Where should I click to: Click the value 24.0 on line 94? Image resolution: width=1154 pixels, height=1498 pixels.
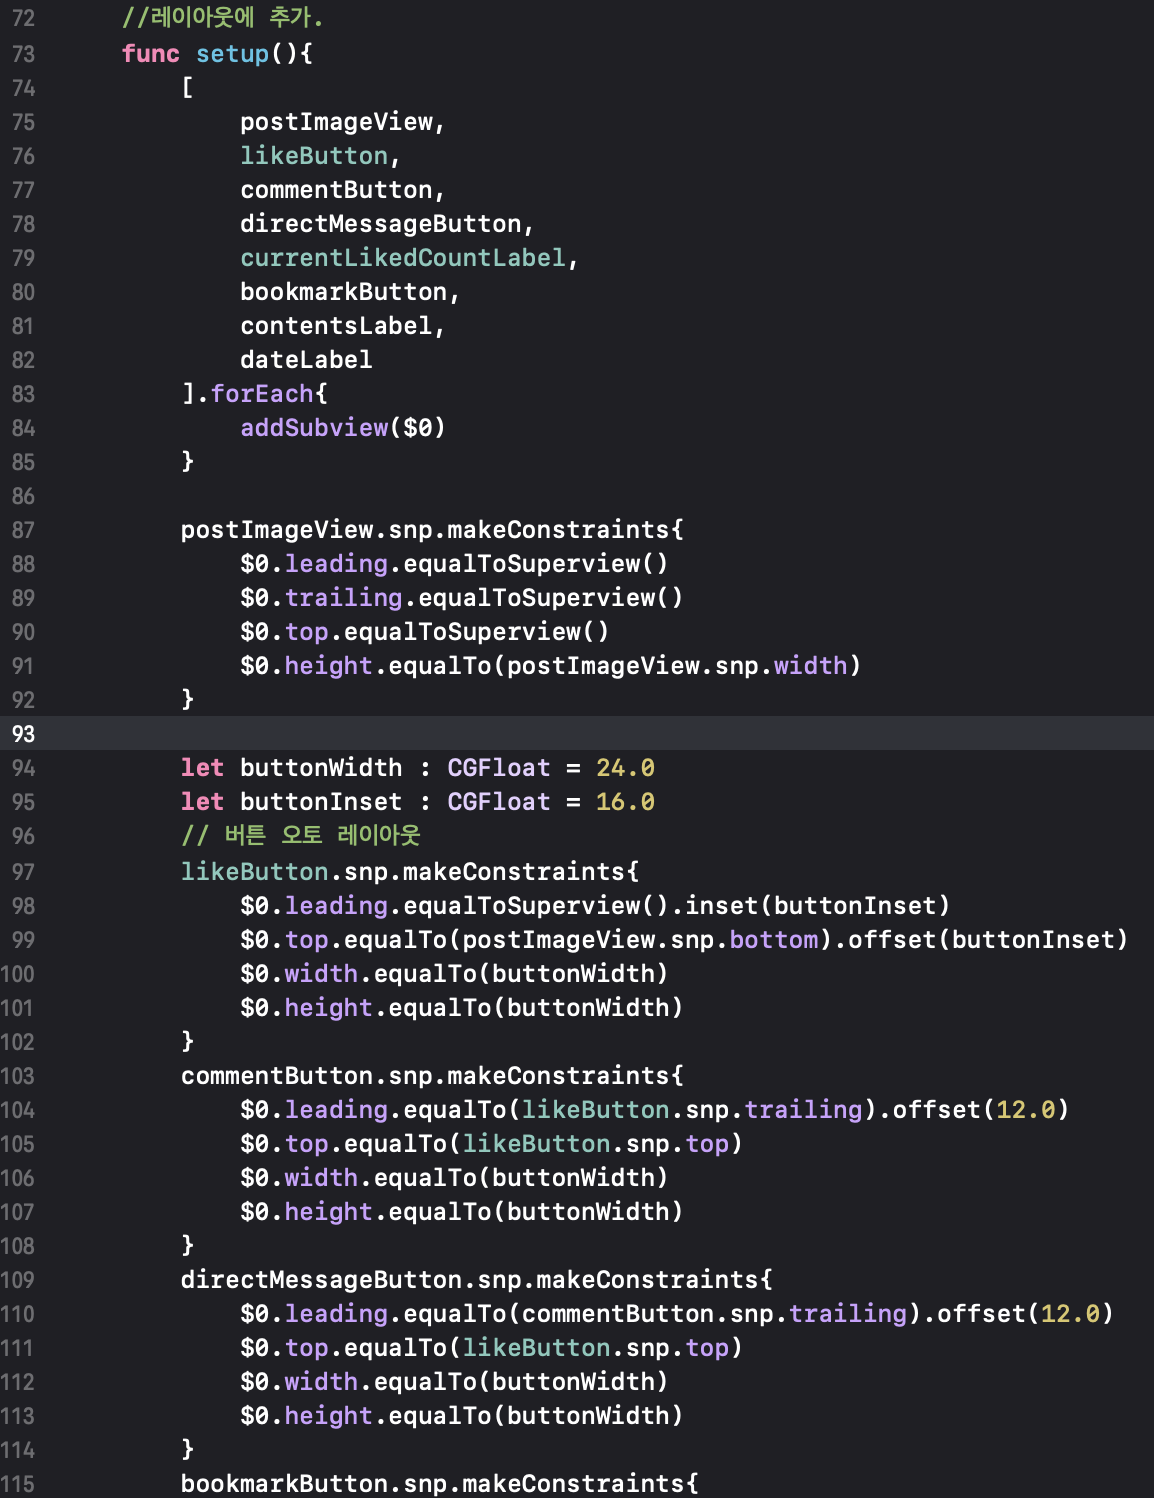tap(625, 768)
